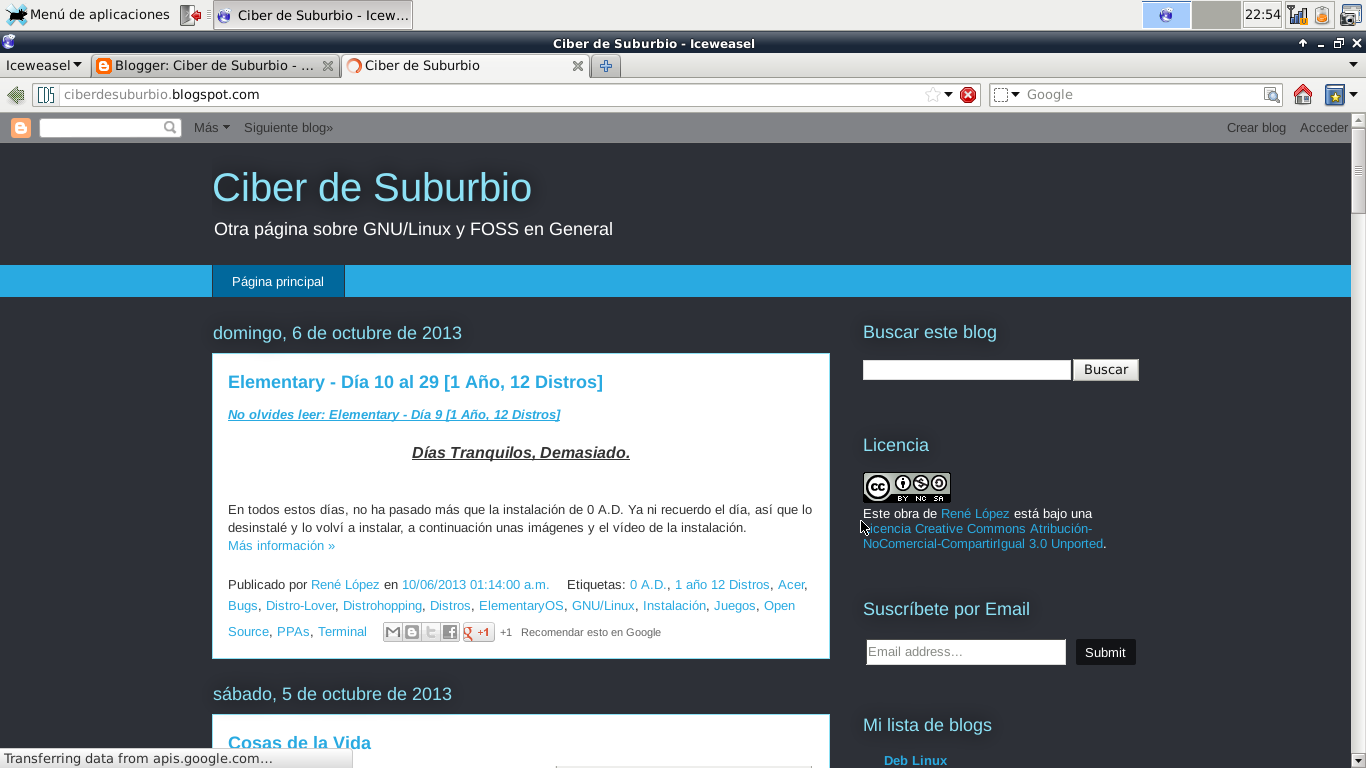
Task: Open author René López under the post
Action: click(x=345, y=585)
